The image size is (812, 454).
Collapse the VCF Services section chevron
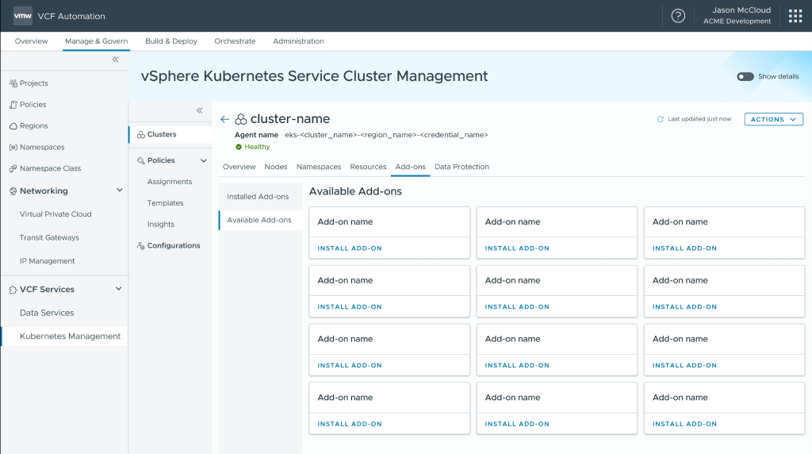(x=119, y=289)
